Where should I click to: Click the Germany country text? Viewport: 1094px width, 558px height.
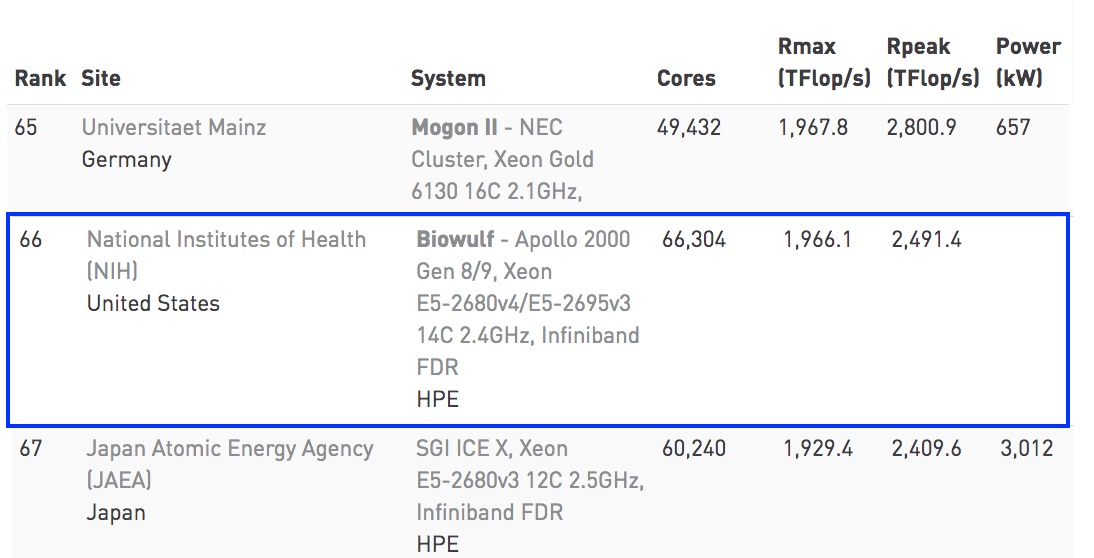click(x=126, y=160)
